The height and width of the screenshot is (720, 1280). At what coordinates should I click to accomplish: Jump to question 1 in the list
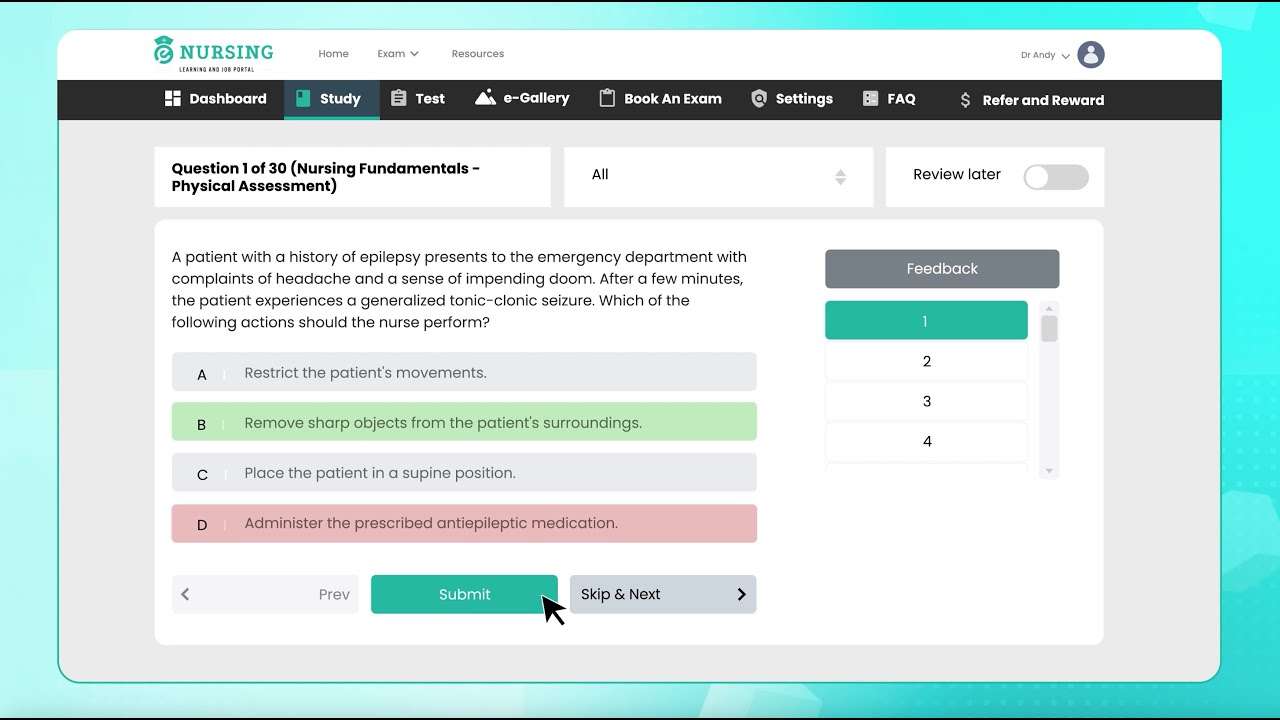coord(926,321)
